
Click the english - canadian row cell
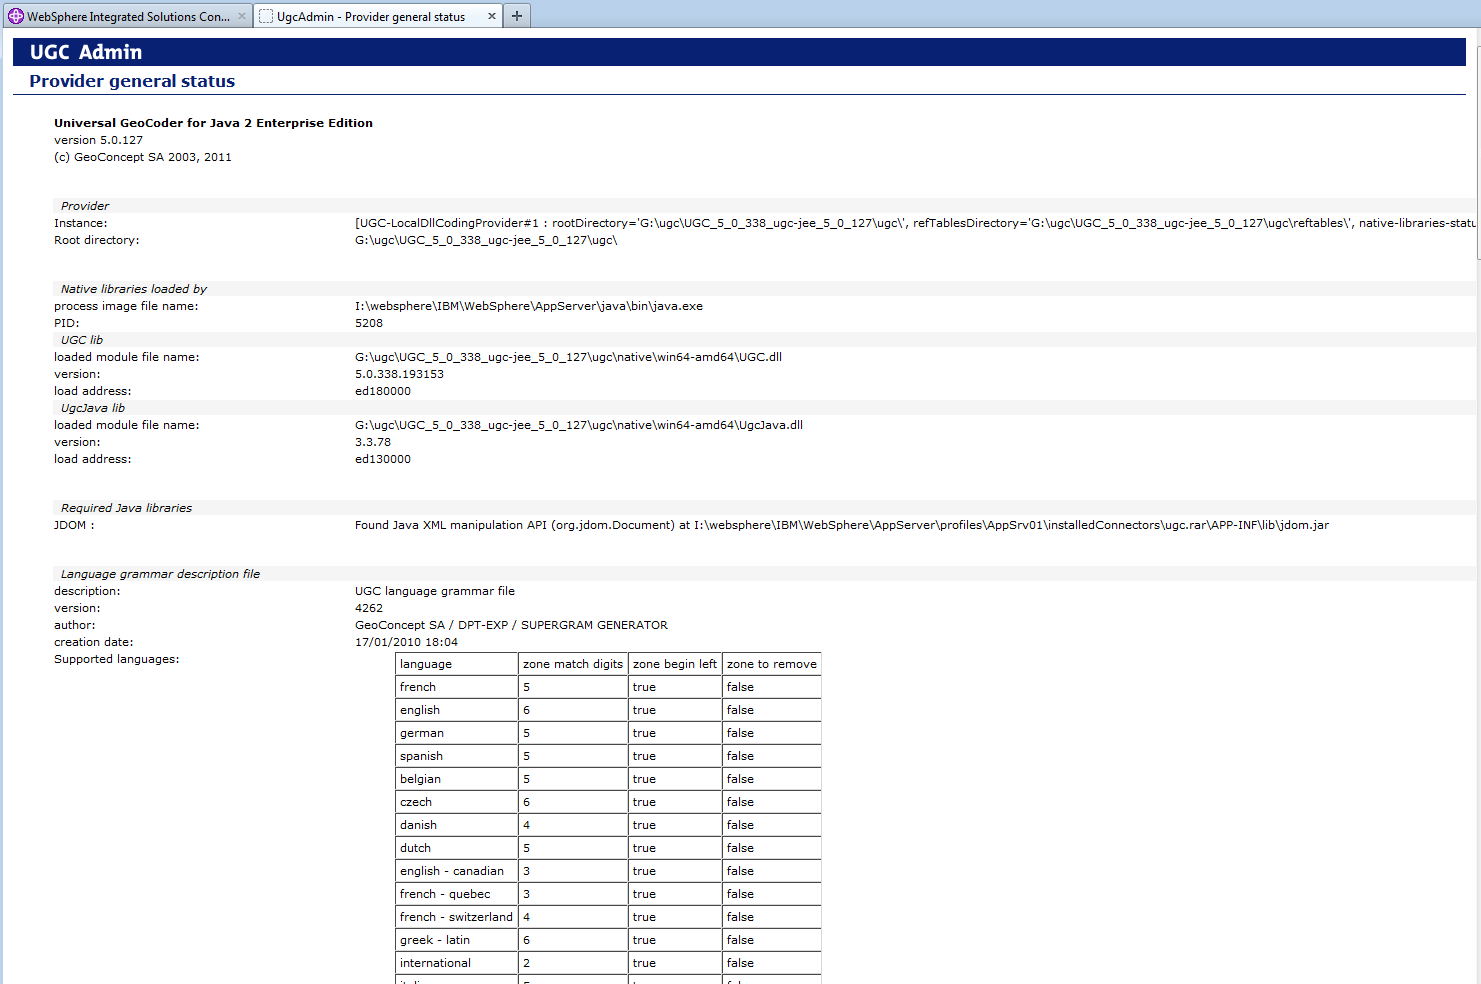pos(456,871)
